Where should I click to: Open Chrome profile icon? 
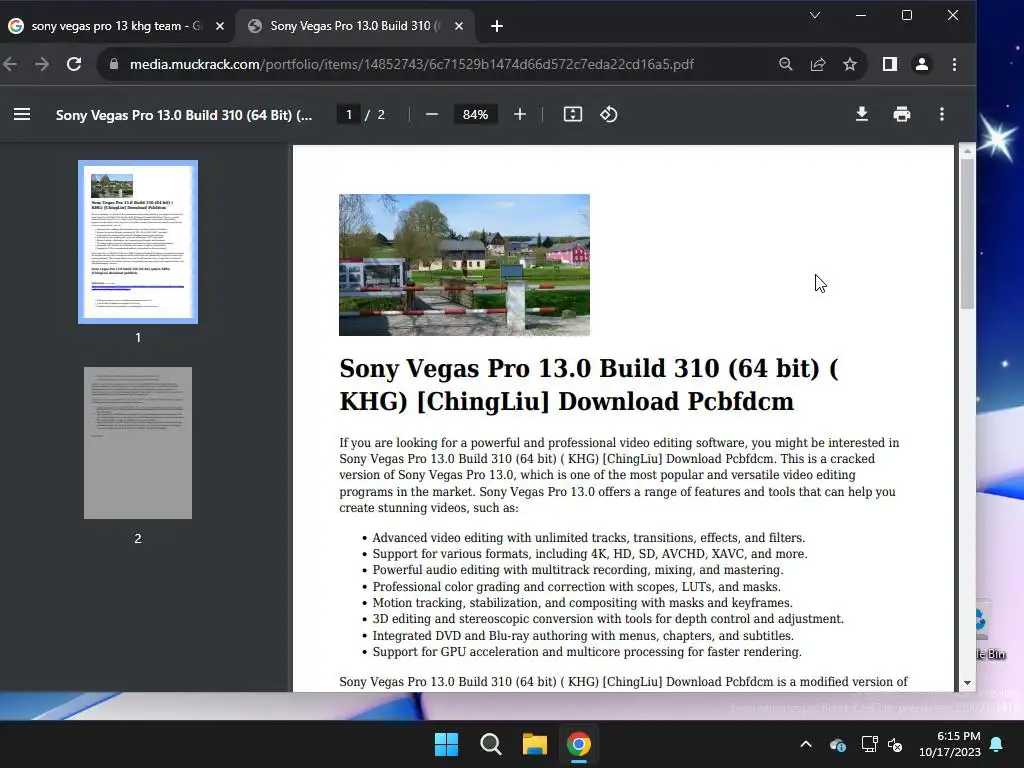[x=922, y=64]
